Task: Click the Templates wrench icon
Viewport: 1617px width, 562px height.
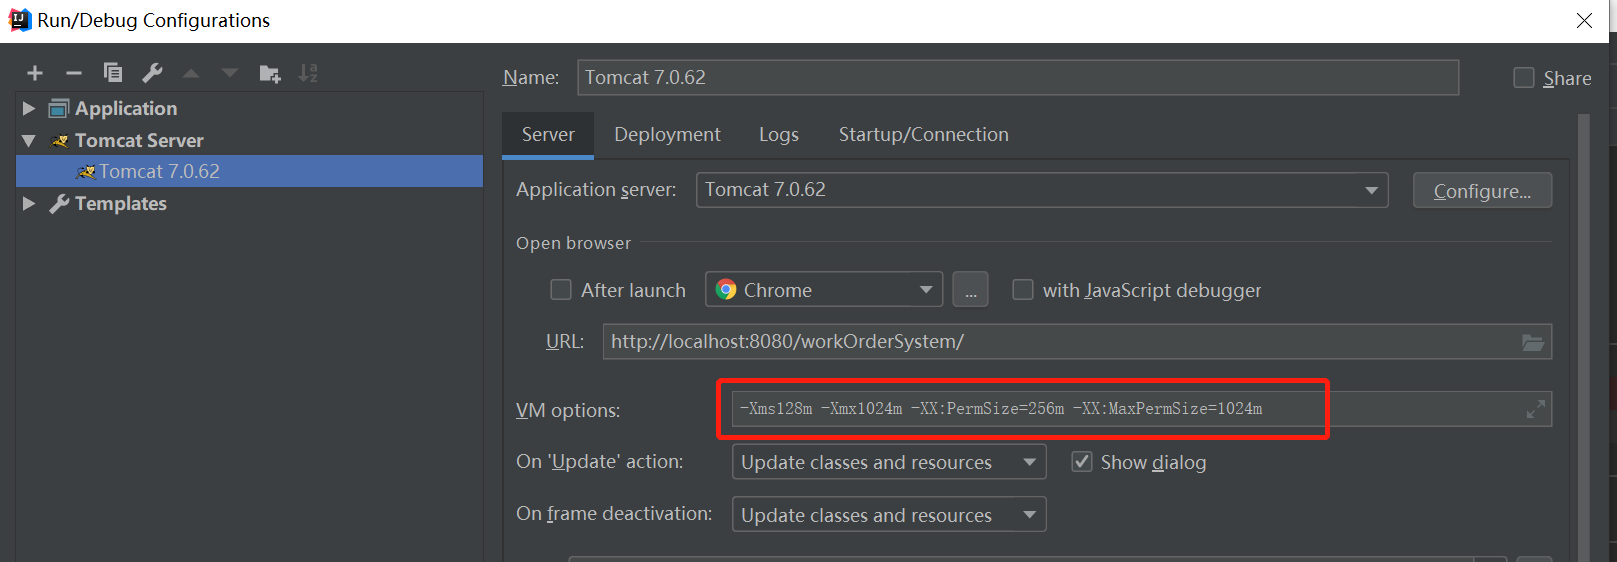Action: [x=60, y=203]
